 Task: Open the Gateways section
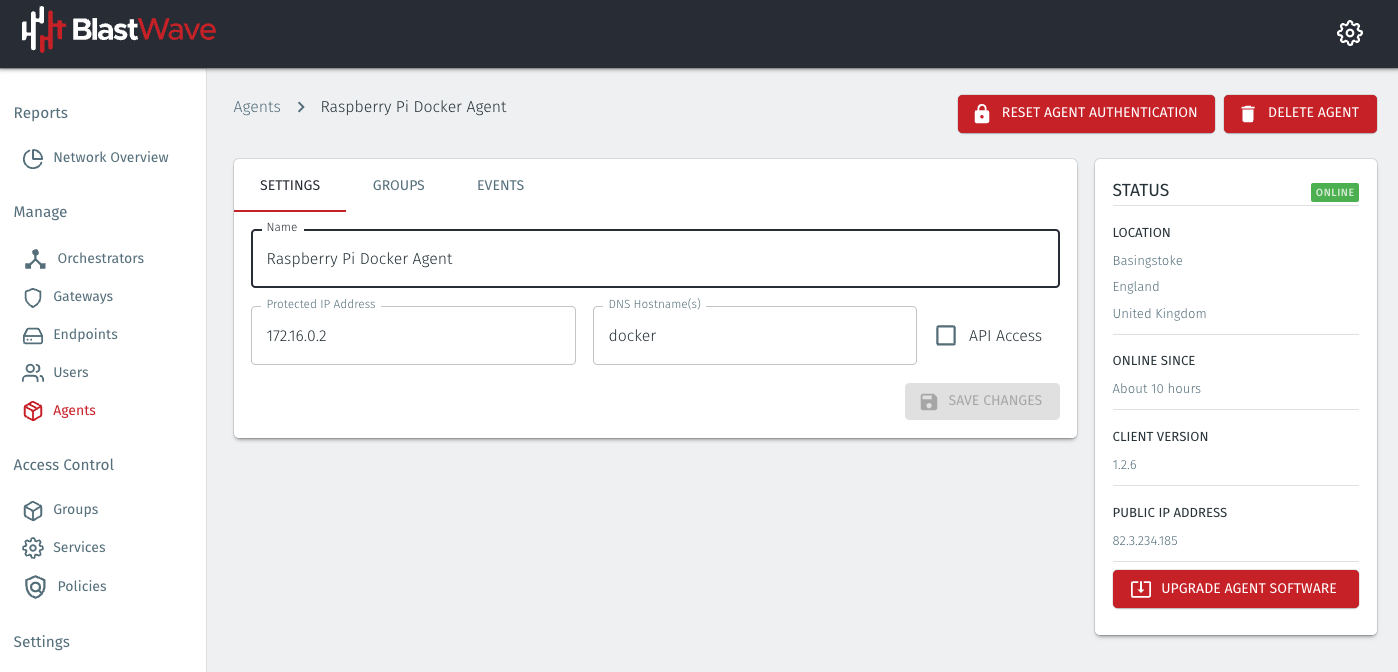[33, 296]
